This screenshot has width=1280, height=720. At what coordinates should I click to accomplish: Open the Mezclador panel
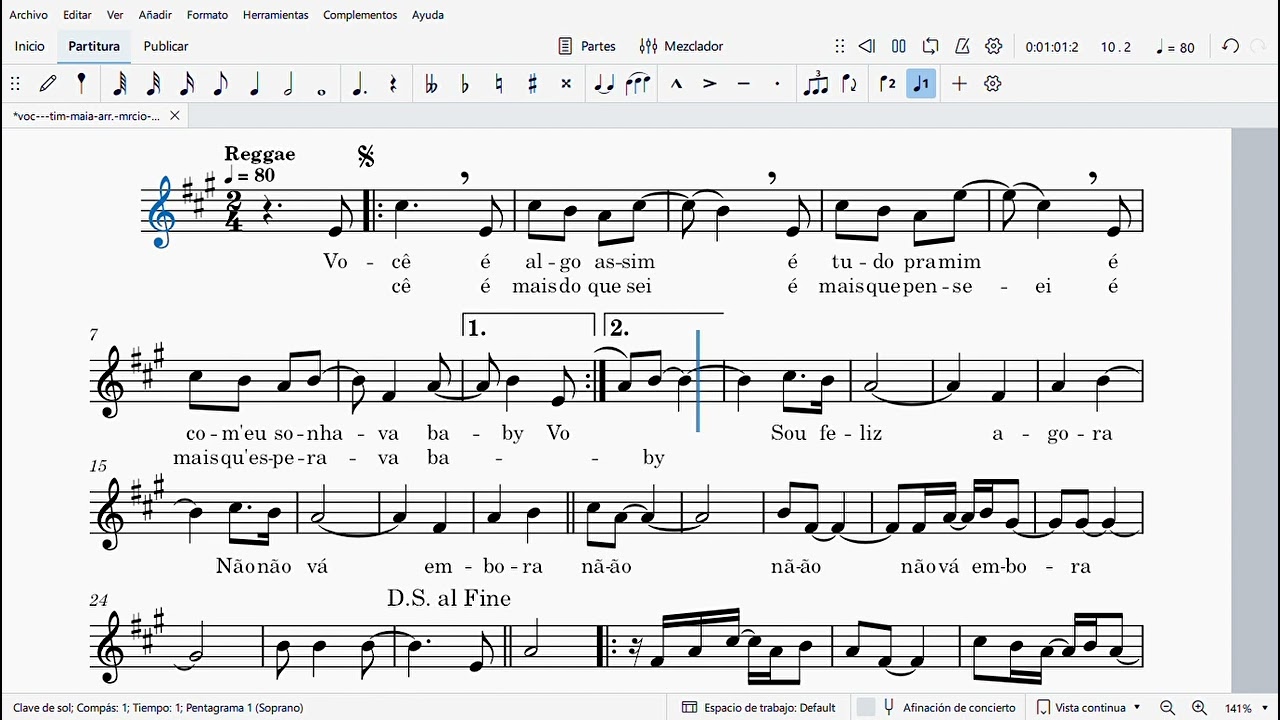[x=682, y=46]
